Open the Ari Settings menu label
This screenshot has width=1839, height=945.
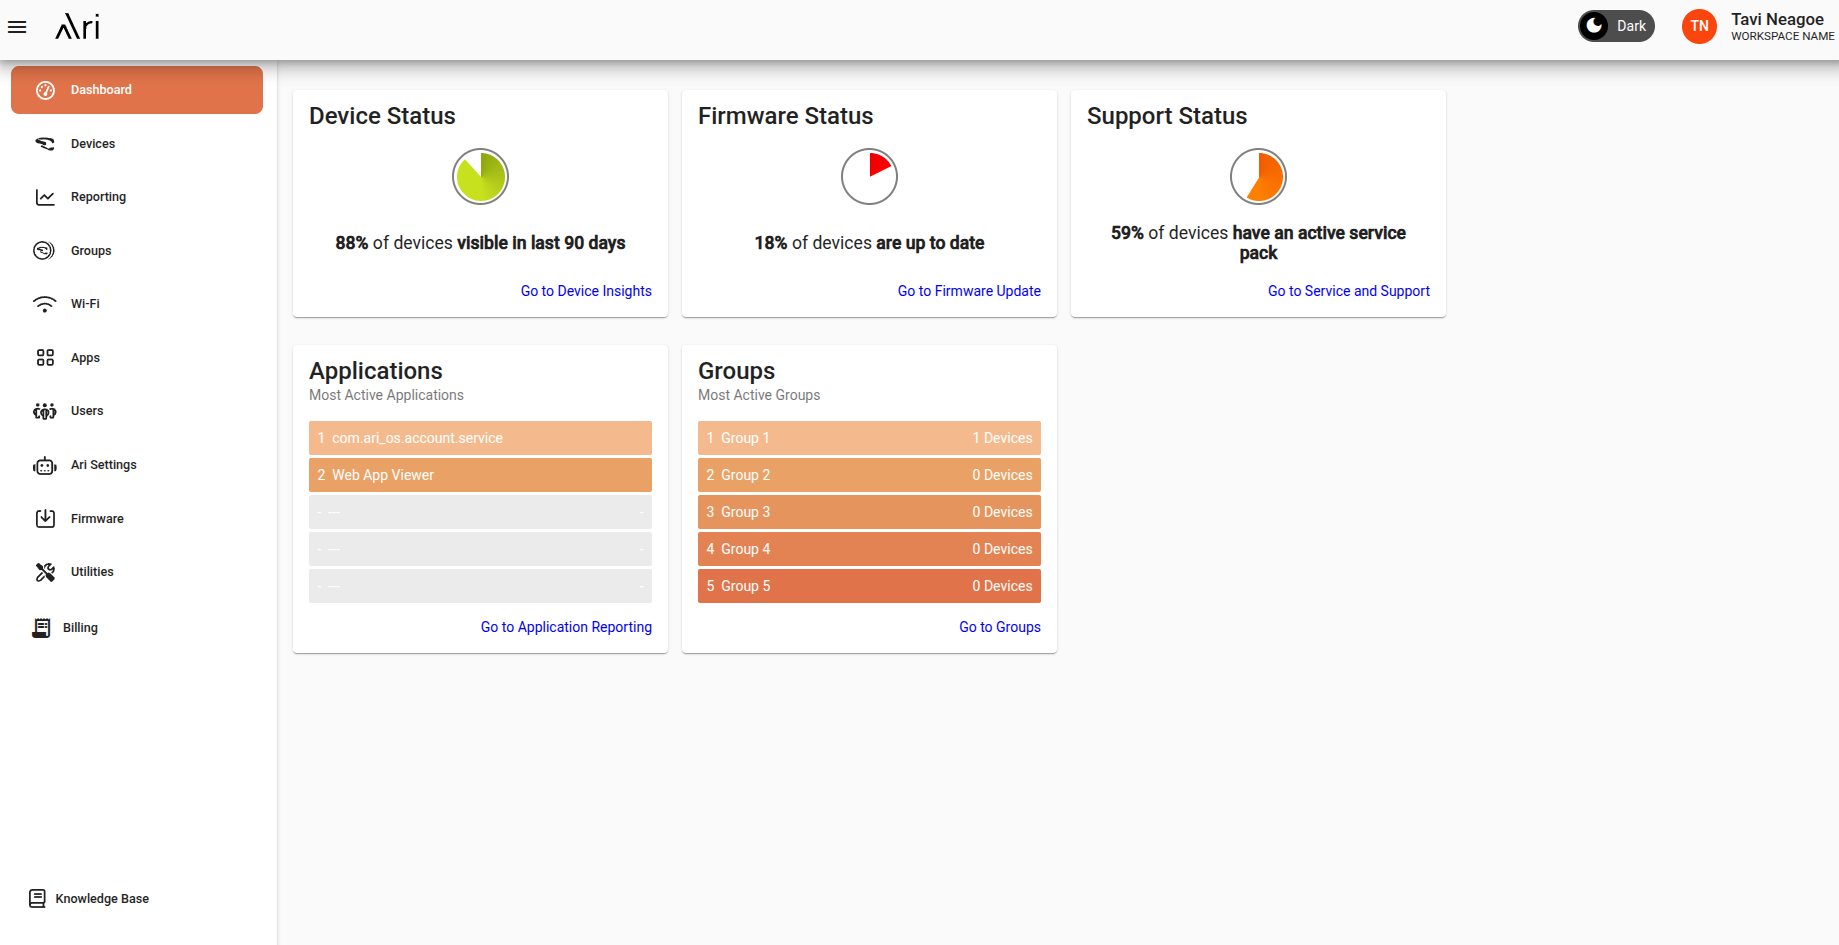pyautogui.click(x=103, y=465)
